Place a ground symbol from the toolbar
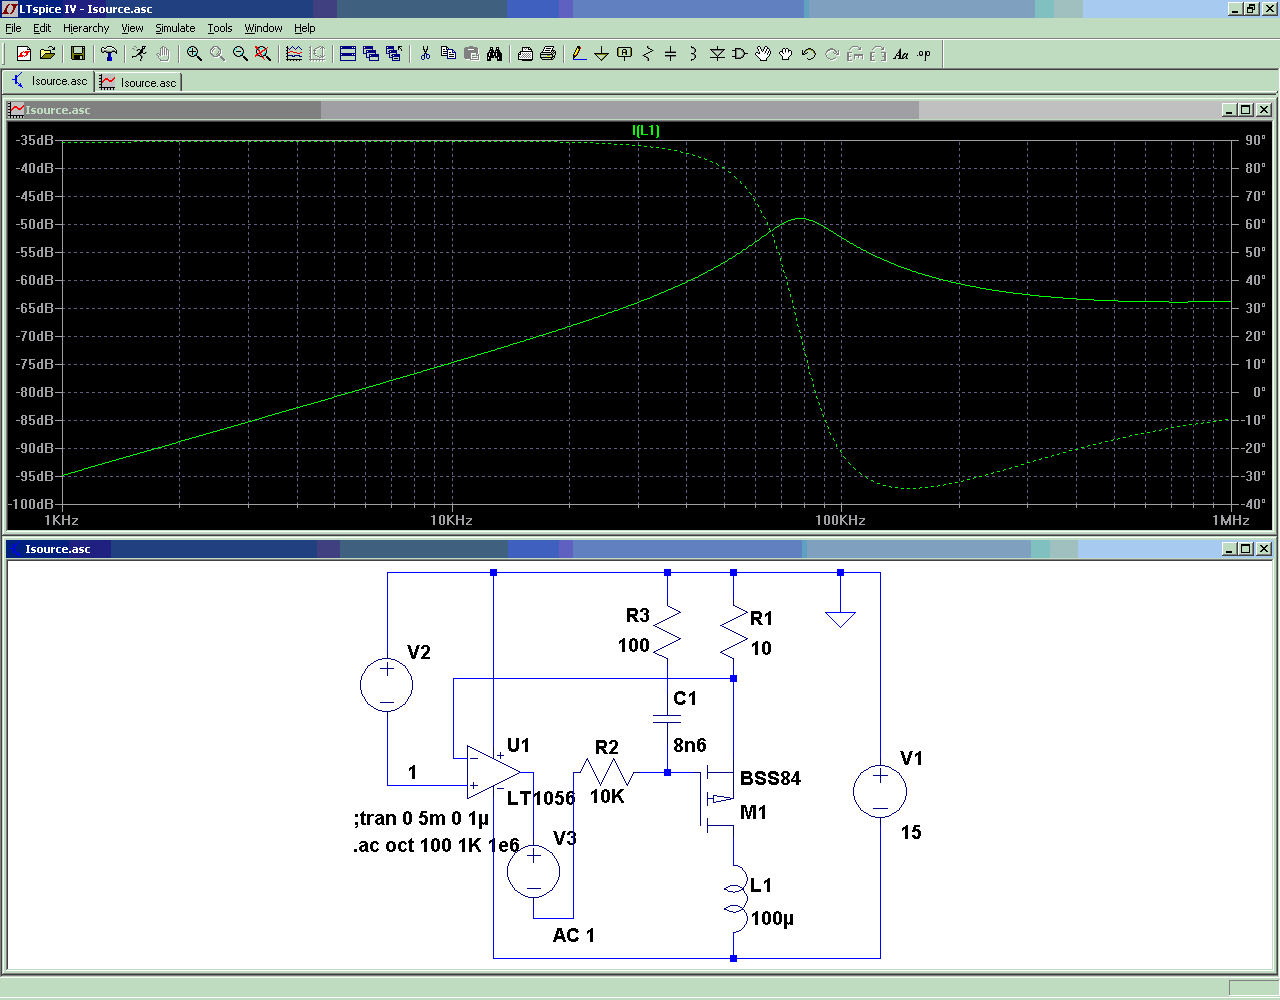Viewport: 1280px width, 1000px height. pos(602,54)
